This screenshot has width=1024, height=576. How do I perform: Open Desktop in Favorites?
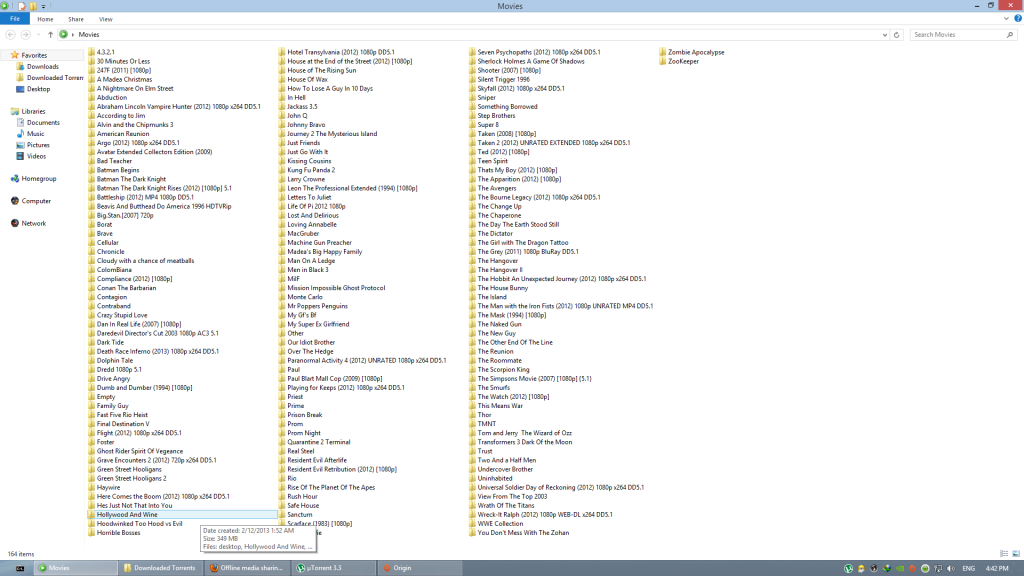39,89
